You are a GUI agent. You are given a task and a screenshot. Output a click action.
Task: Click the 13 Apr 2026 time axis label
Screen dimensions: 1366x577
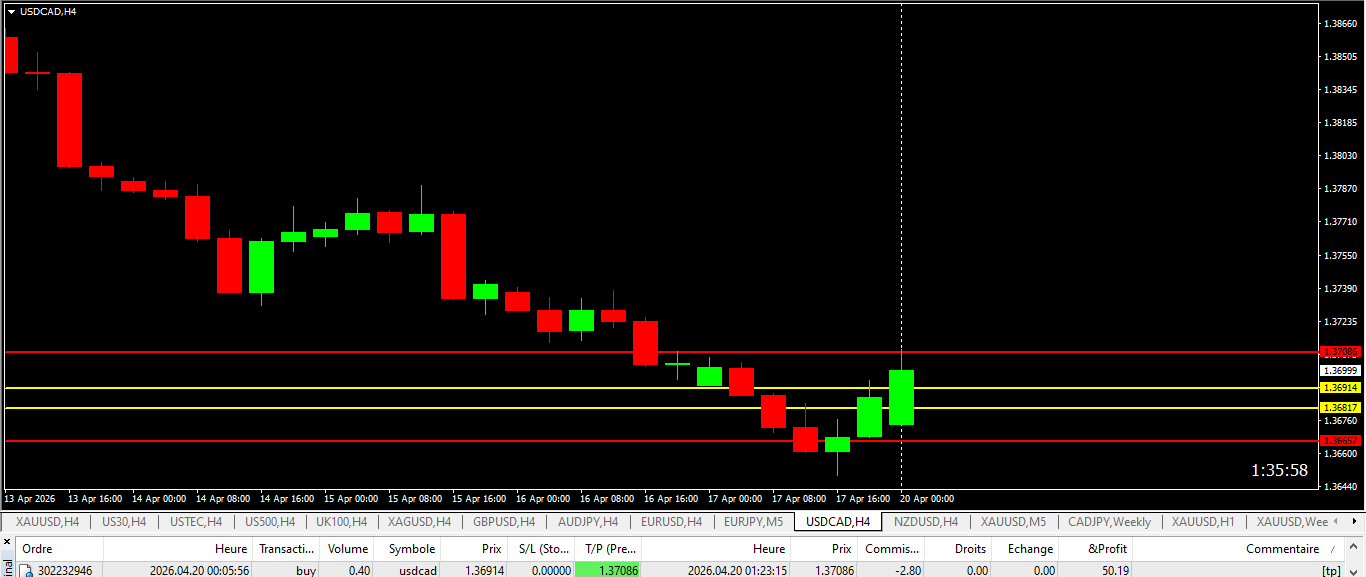point(30,498)
